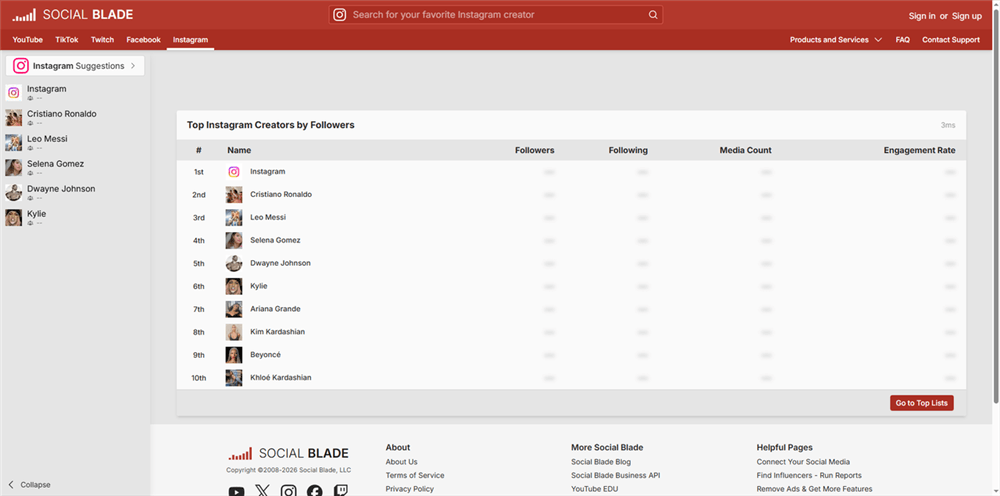Click the magnifier search icon
Viewport: 1000px width, 496px height.
(x=652, y=15)
